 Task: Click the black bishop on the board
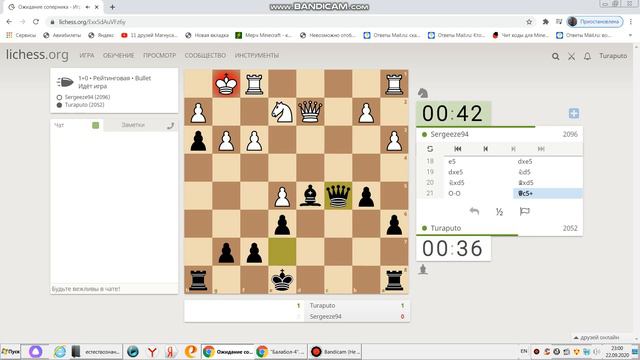tap(310, 196)
